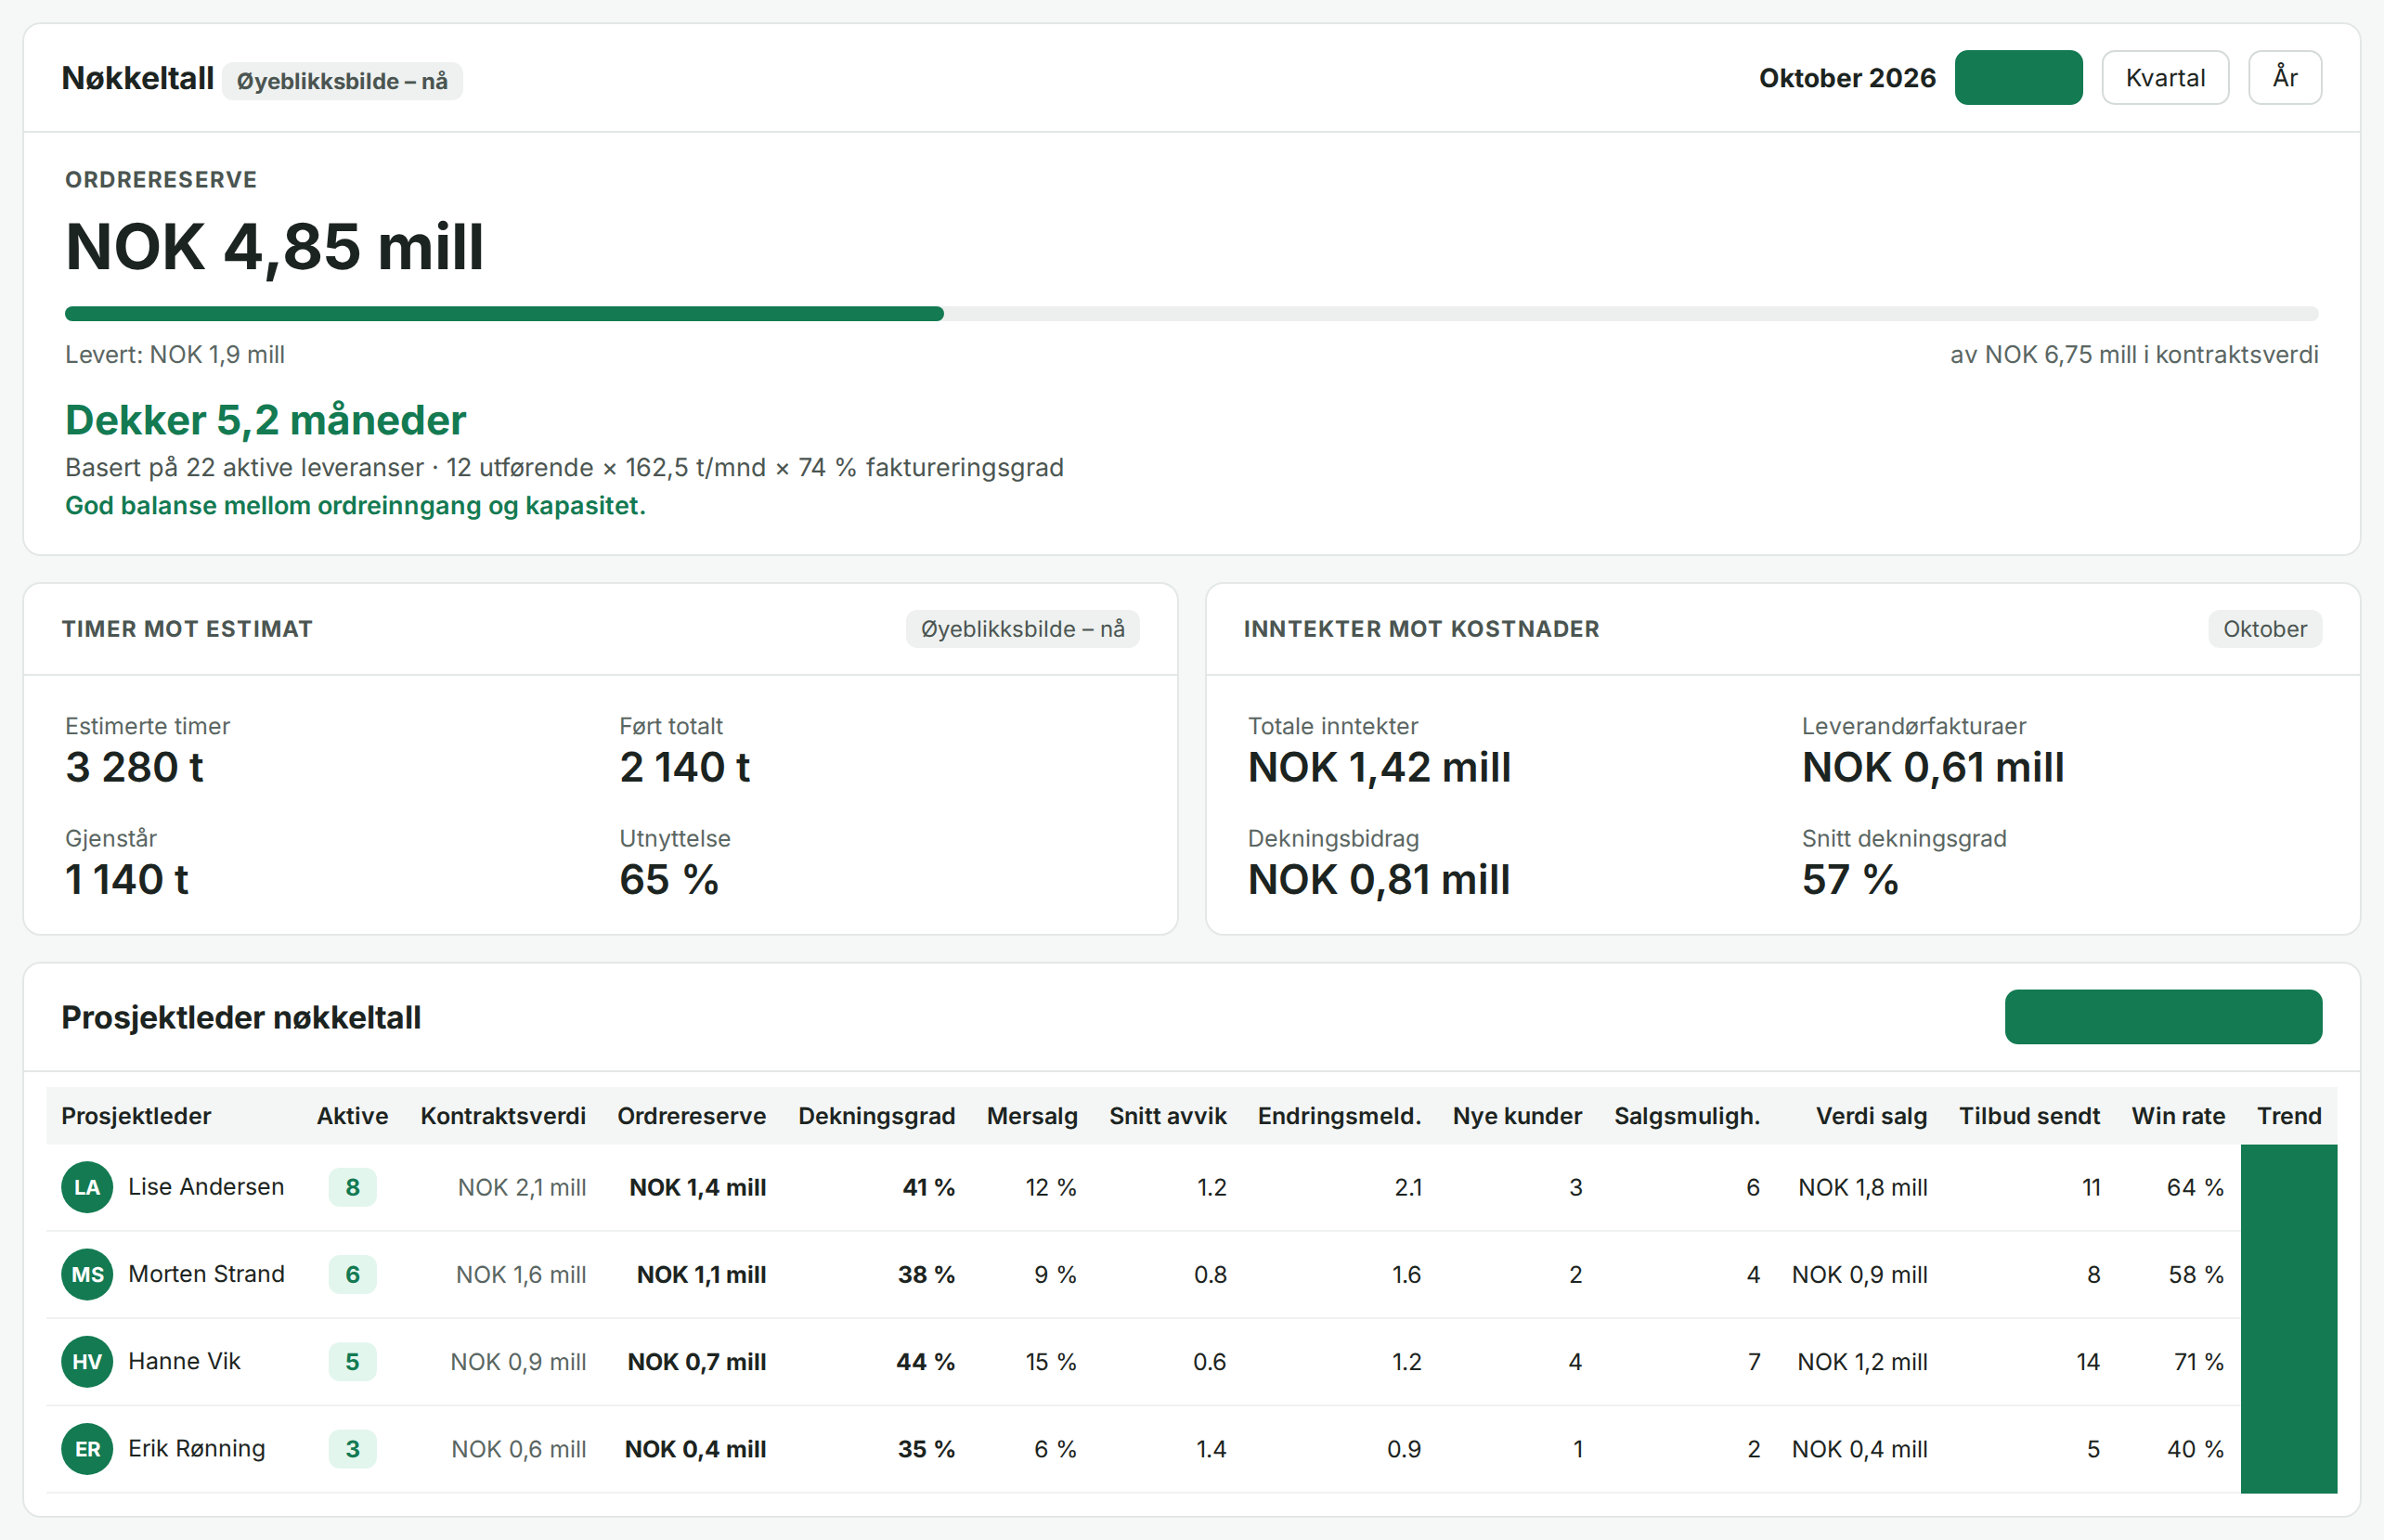Sort table by Win rate column header
This screenshot has width=2384, height=1540.
point(2178,1116)
